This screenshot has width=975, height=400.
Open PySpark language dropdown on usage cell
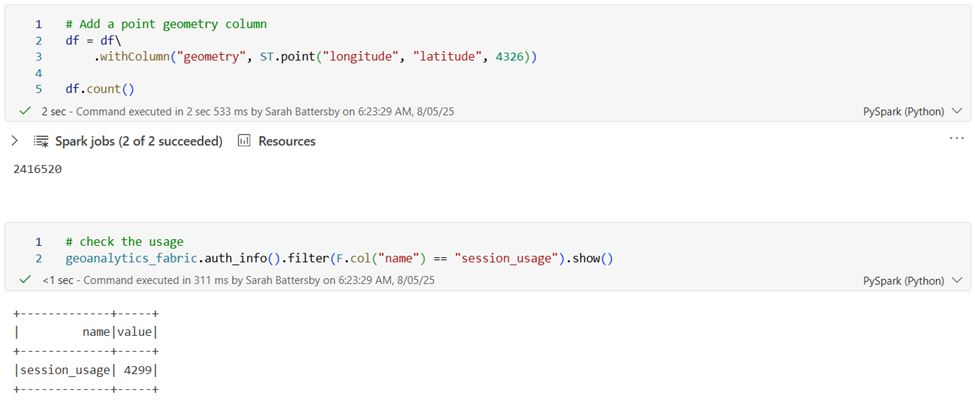coord(912,281)
